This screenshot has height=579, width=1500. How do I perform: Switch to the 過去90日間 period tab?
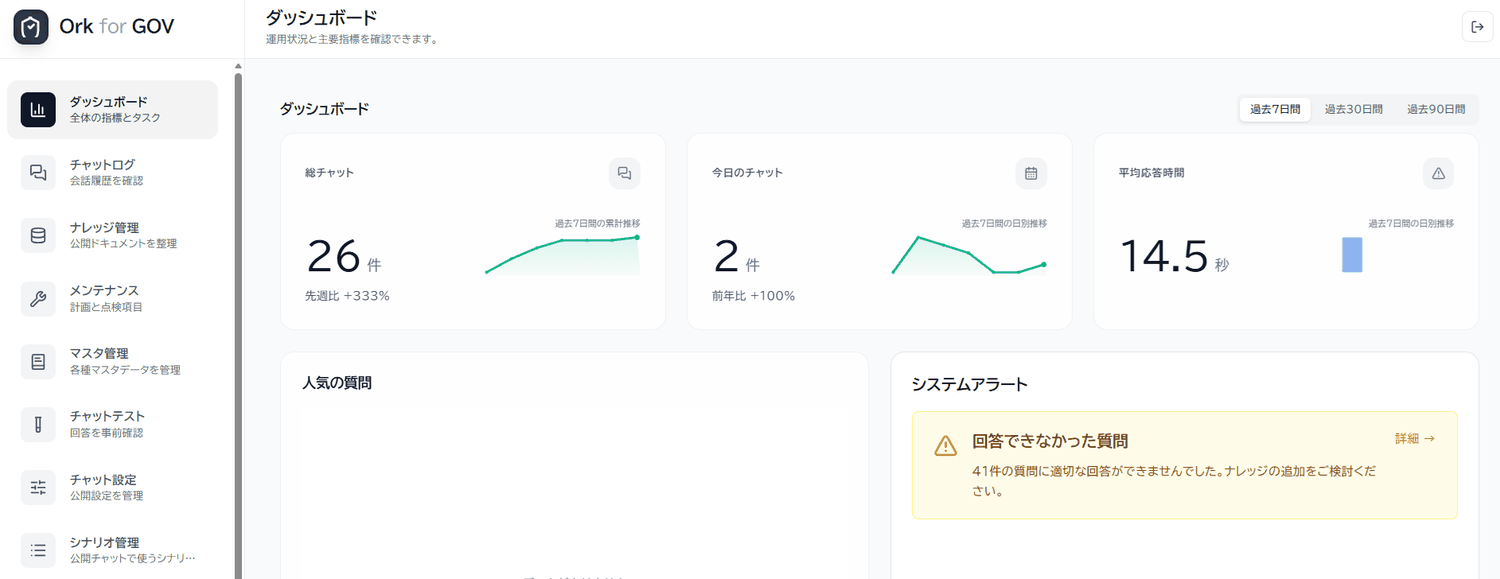1436,110
